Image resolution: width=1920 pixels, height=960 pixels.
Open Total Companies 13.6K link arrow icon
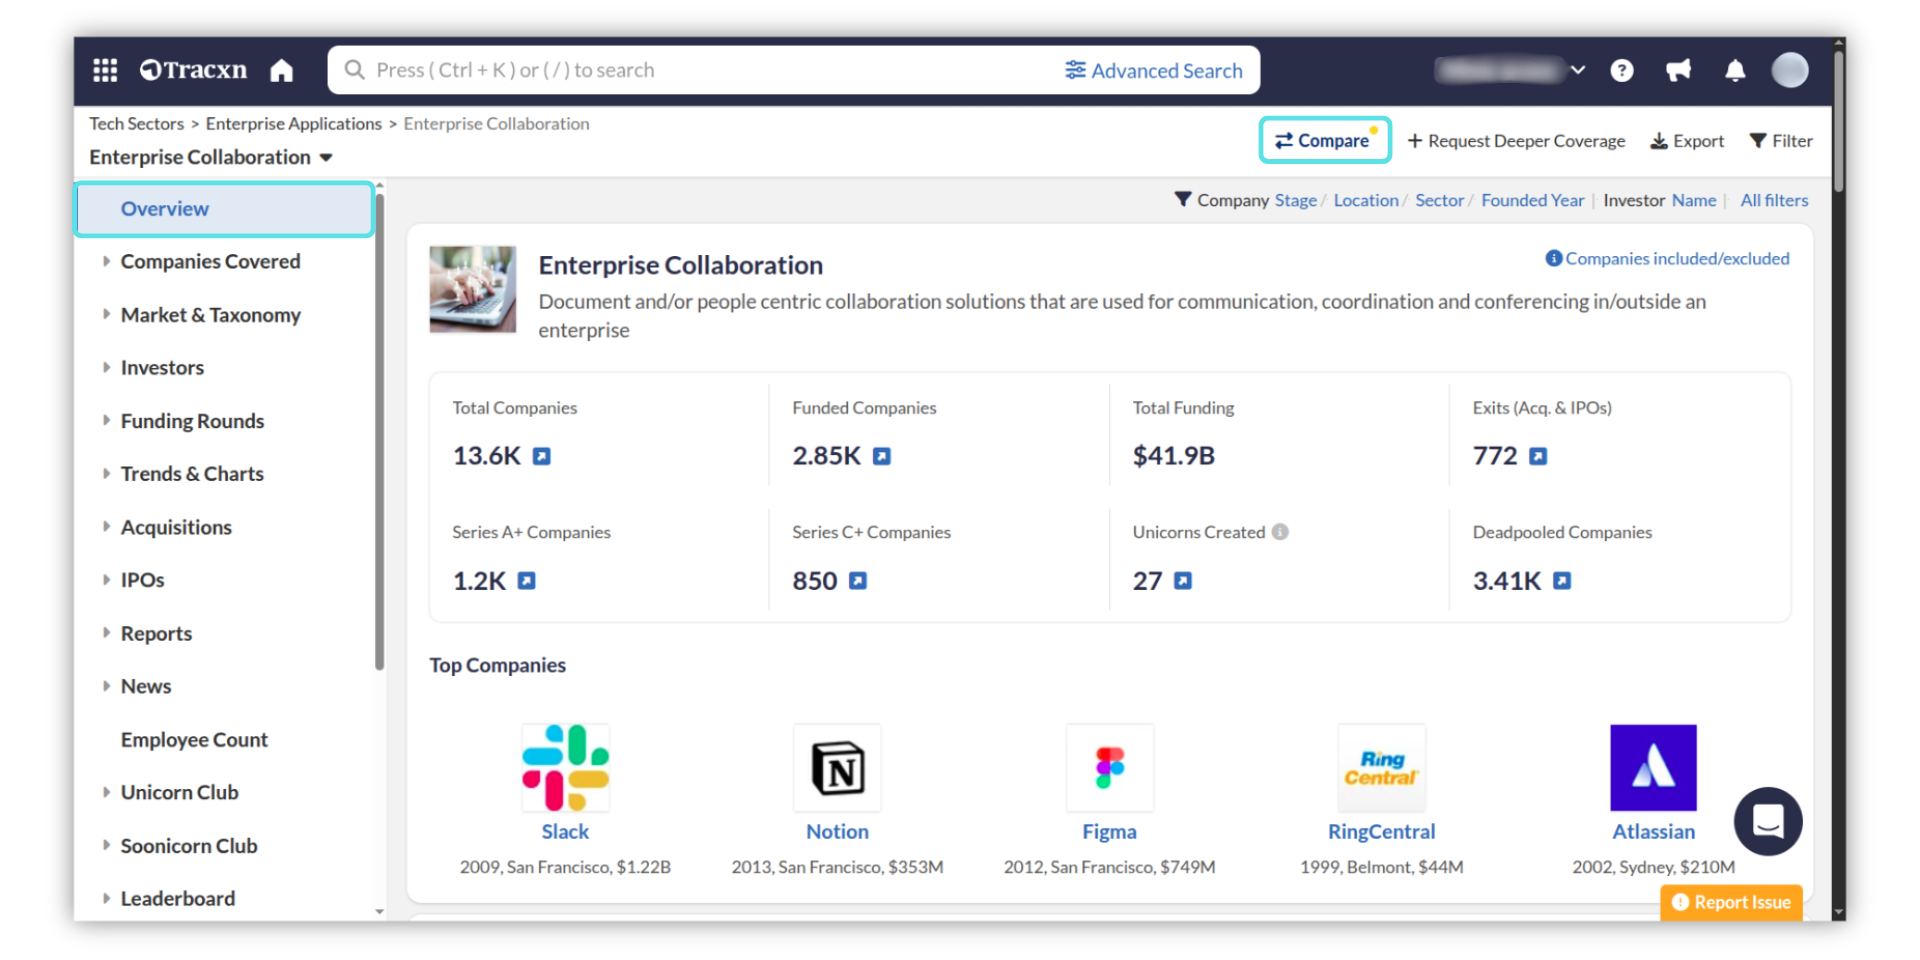coord(541,457)
